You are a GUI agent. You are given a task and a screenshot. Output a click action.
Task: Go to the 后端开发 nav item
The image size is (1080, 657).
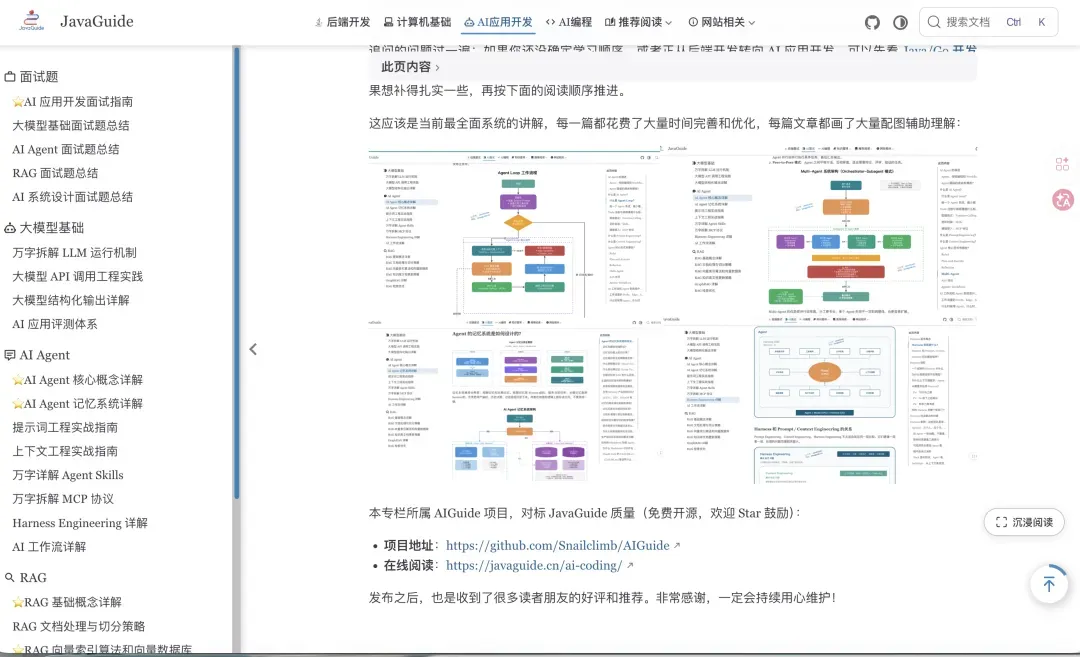coord(342,22)
